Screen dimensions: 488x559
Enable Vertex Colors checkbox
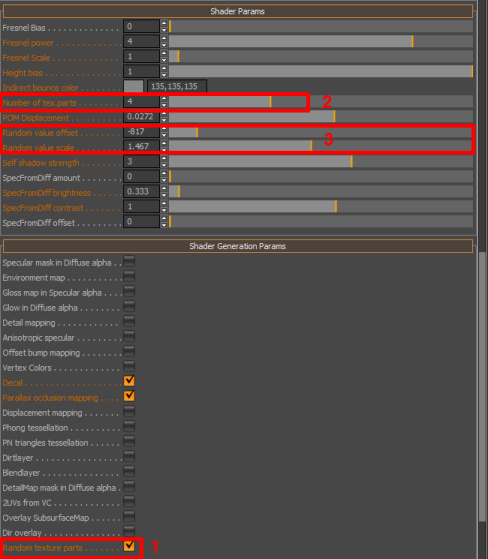(129, 366)
